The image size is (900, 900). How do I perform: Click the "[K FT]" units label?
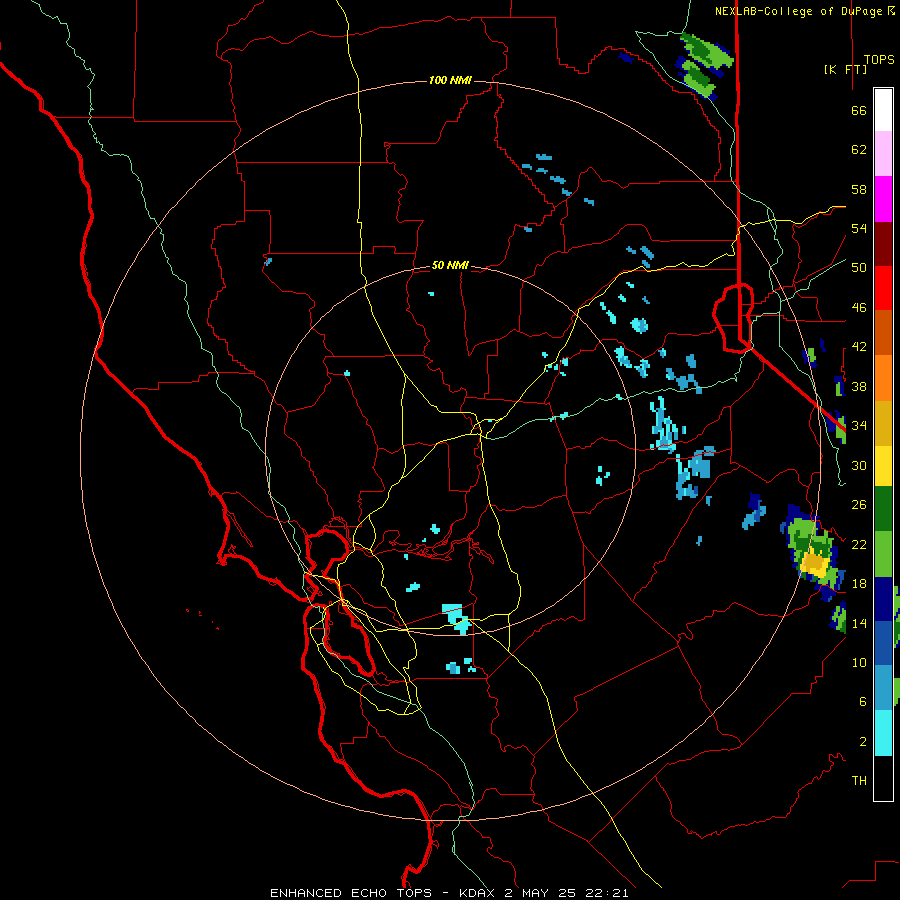tap(845, 69)
